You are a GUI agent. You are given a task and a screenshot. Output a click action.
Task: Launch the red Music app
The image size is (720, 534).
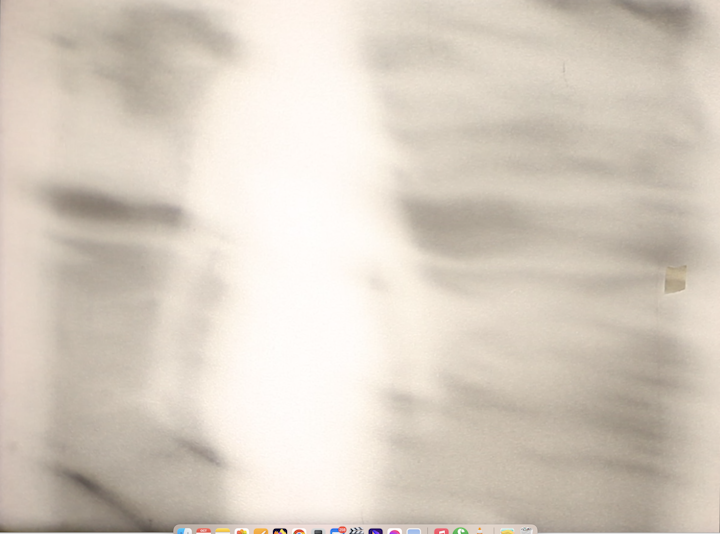coord(441,531)
